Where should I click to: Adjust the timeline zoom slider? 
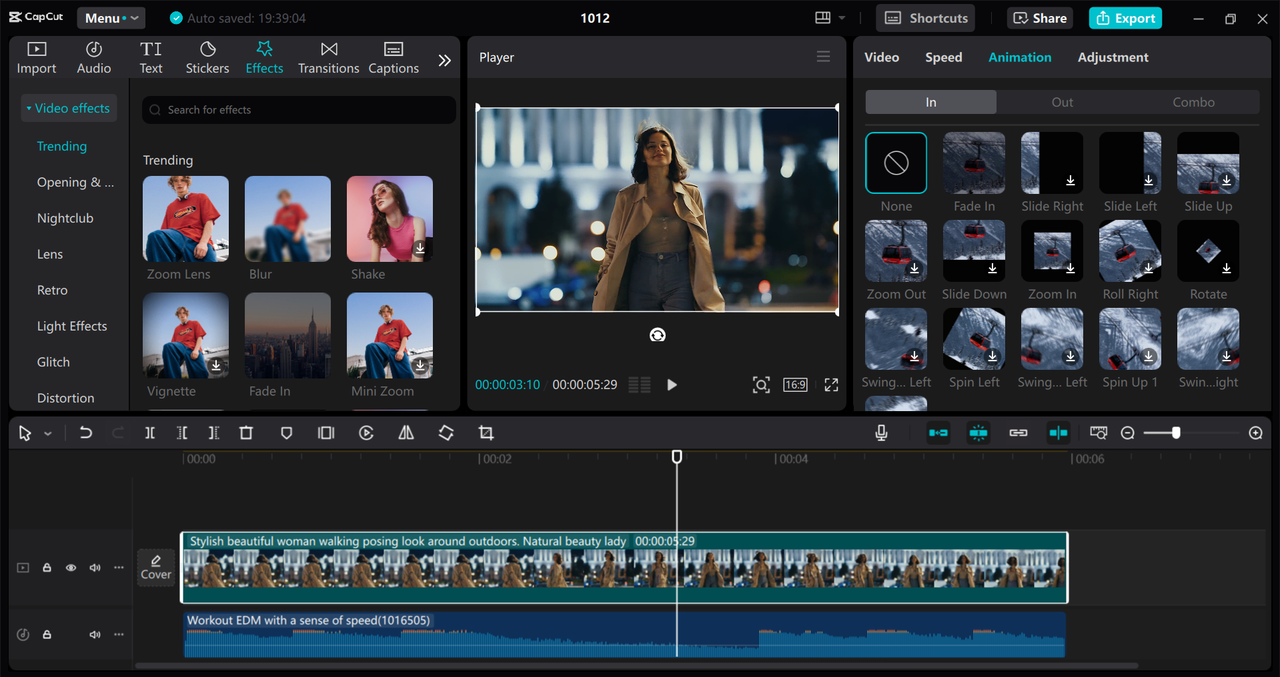point(1176,433)
